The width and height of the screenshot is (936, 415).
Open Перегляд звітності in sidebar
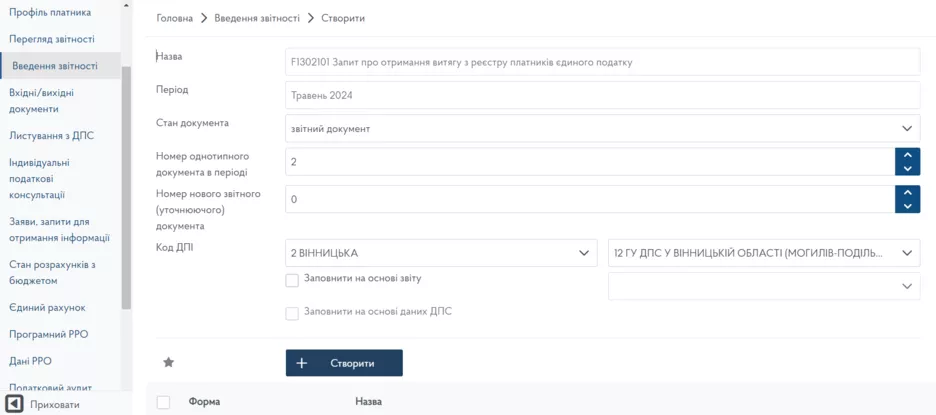click(52, 39)
